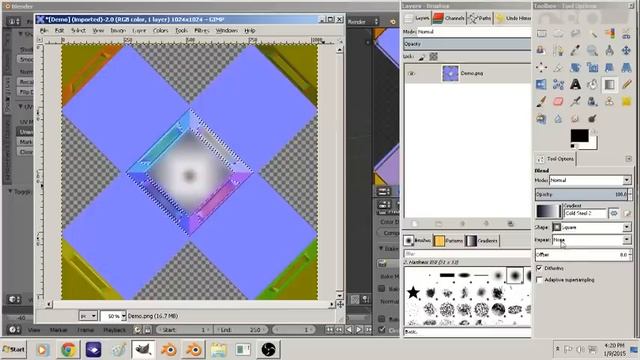This screenshot has height=360, width=640.
Task: Select the Shear tool
Action: pyautogui.click(x=610, y=67)
